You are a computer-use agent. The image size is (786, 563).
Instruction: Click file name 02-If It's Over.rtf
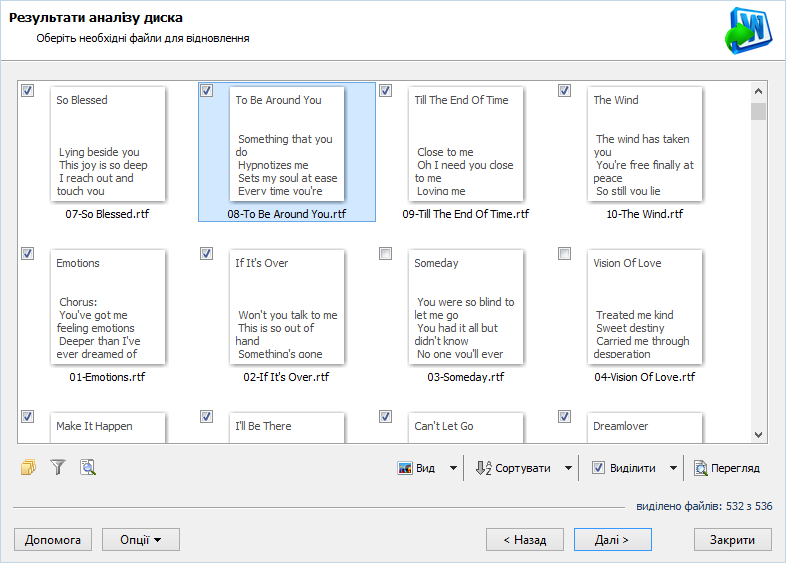click(x=286, y=377)
